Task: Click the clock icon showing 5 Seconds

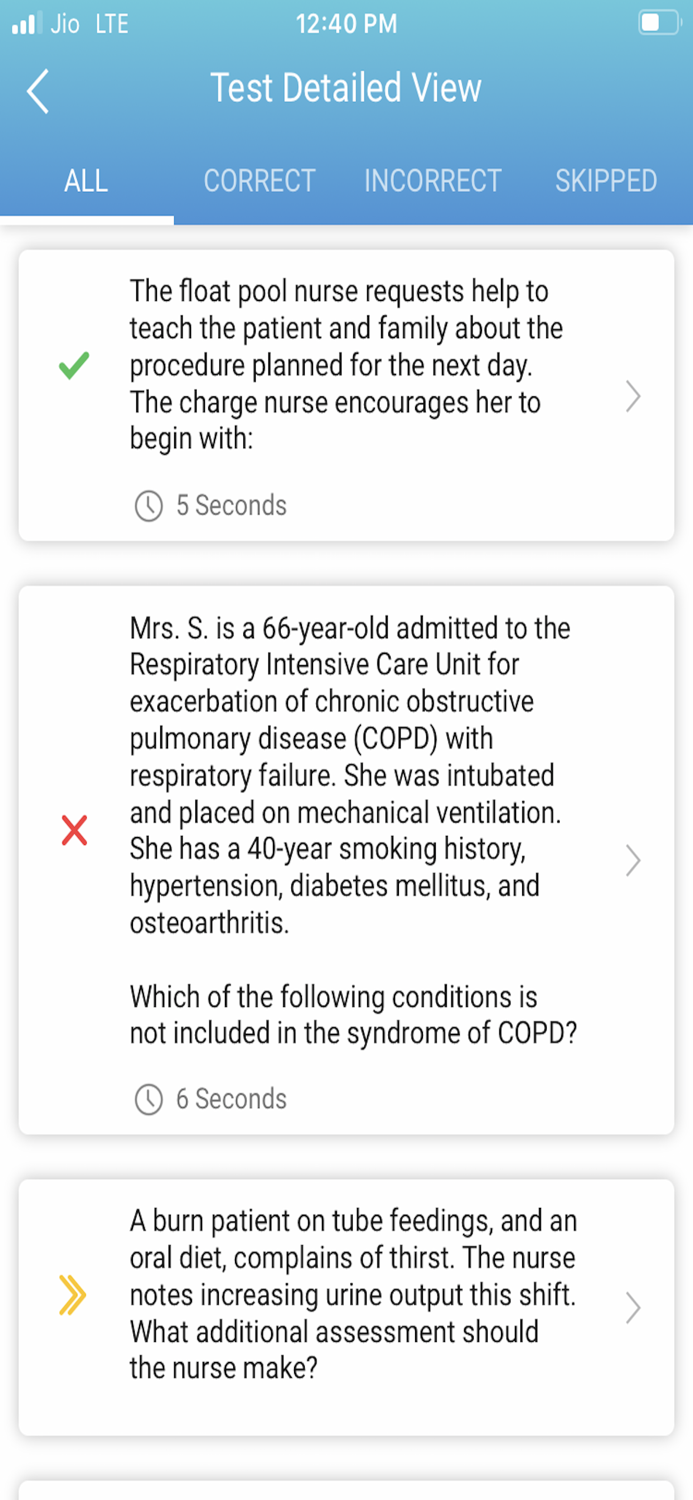Action: (x=149, y=507)
